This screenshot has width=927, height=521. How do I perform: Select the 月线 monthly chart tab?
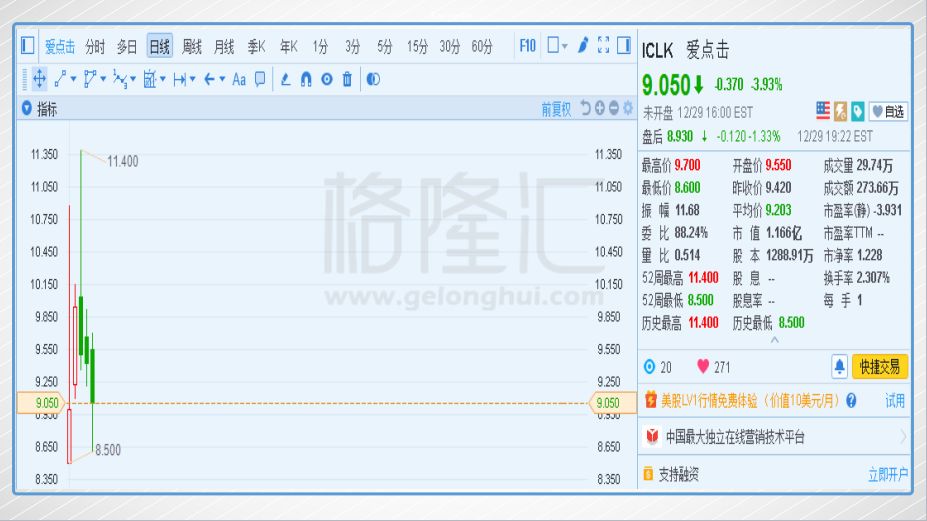click(224, 47)
